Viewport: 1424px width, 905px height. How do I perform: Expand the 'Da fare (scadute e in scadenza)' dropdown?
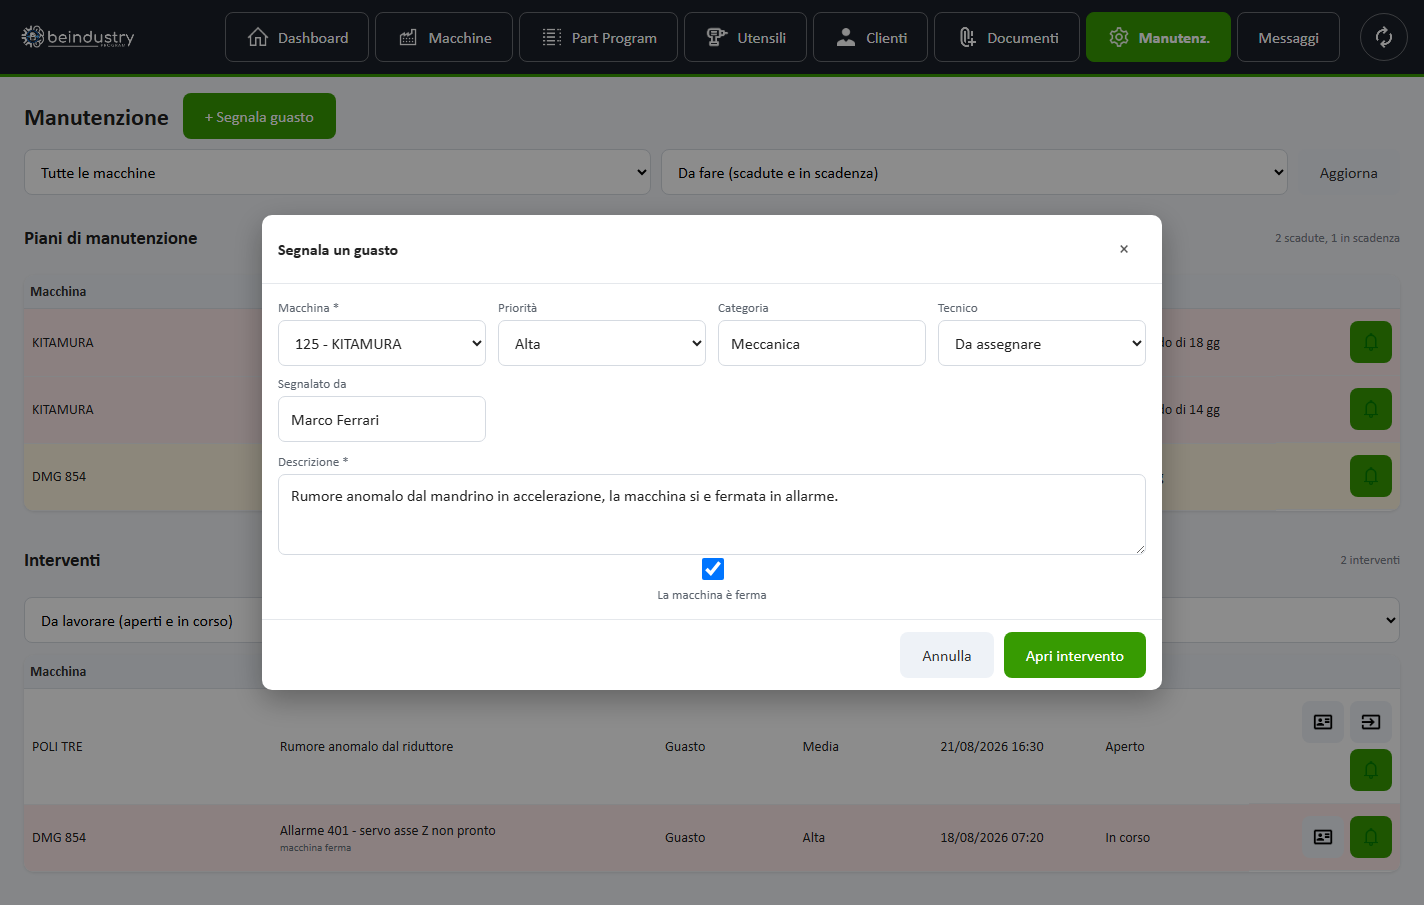tap(974, 172)
